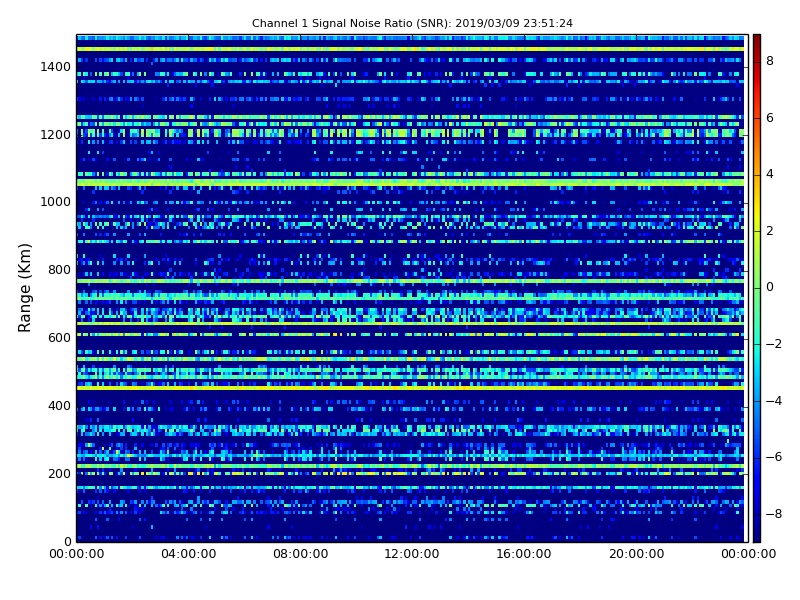Click the bright yellow band near 450 km range
This screenshot has height=600, width=800.
click(410, 388)
